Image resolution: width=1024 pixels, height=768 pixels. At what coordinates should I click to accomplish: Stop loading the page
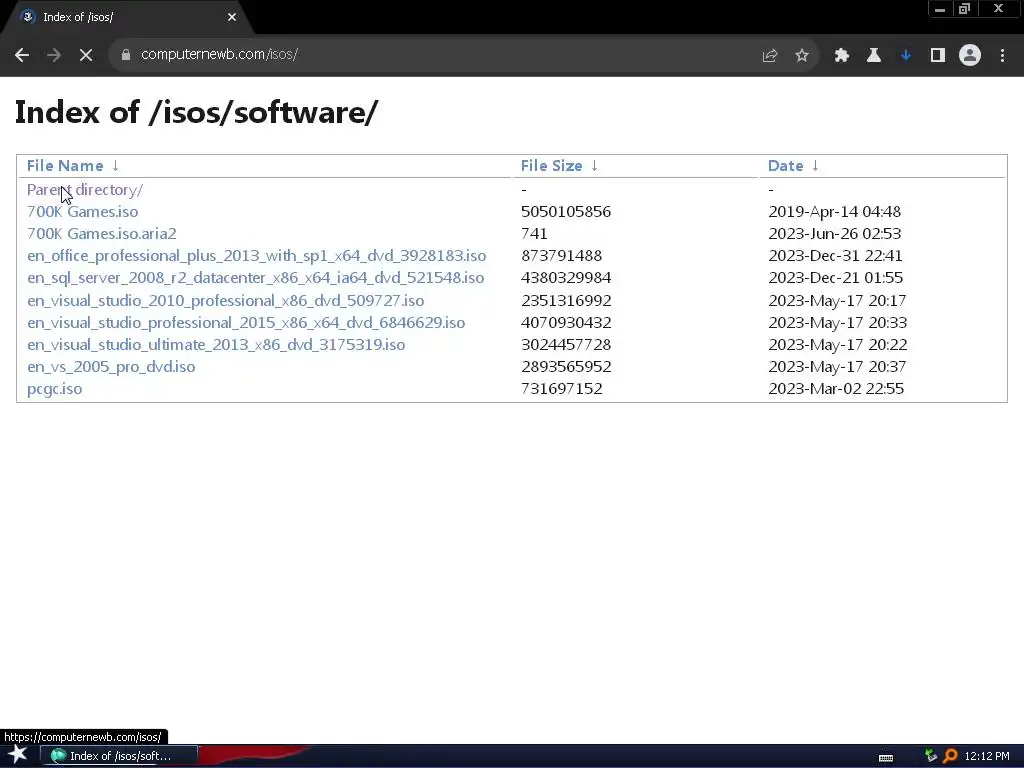pos(86,55)
